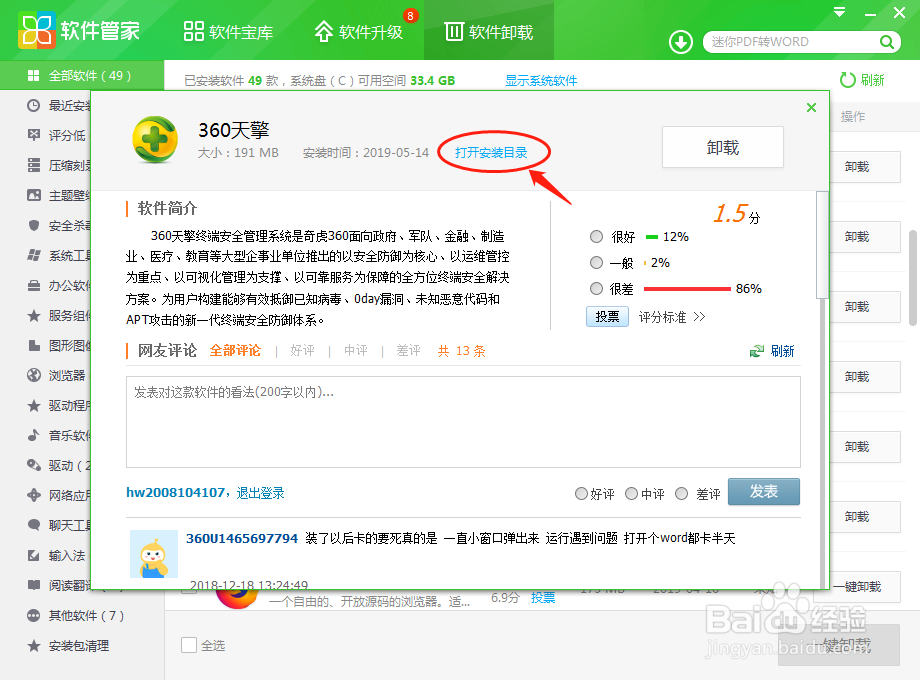Click the 办公软件 sidebar icon
Viewport: 920px width, 680px height.
tap(33, 285)
